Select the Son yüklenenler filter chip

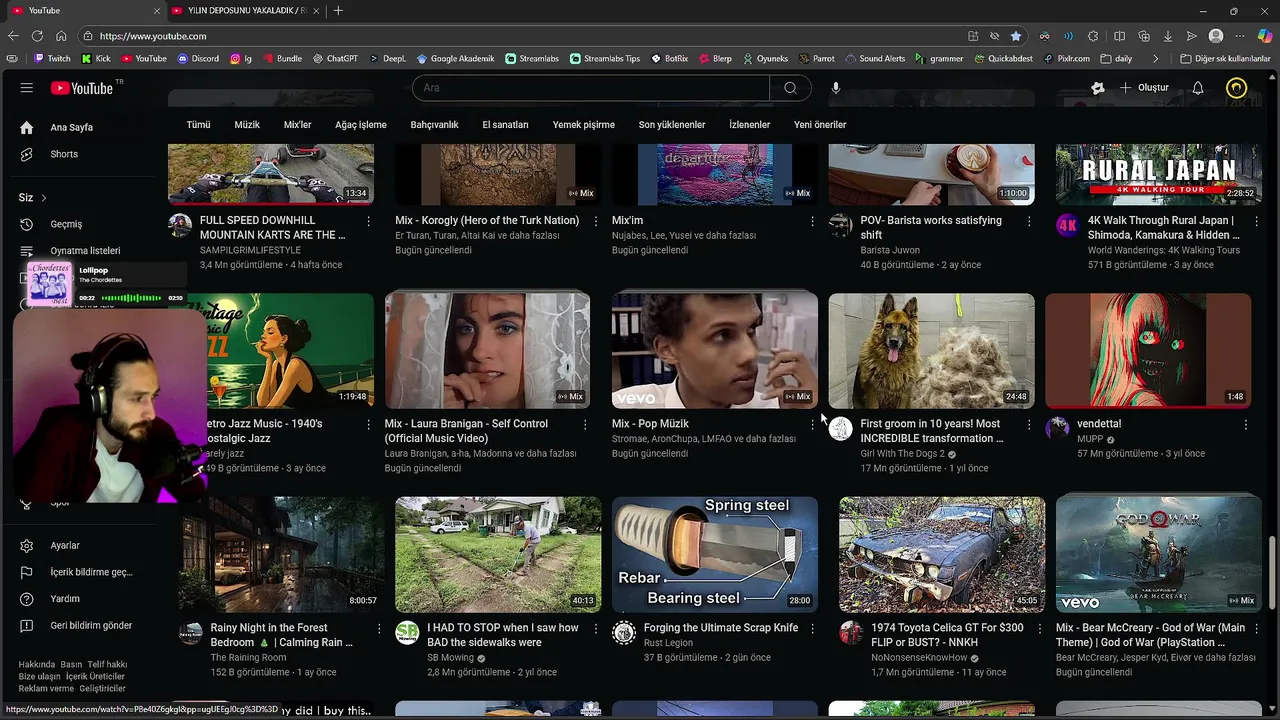coord(672,125)
